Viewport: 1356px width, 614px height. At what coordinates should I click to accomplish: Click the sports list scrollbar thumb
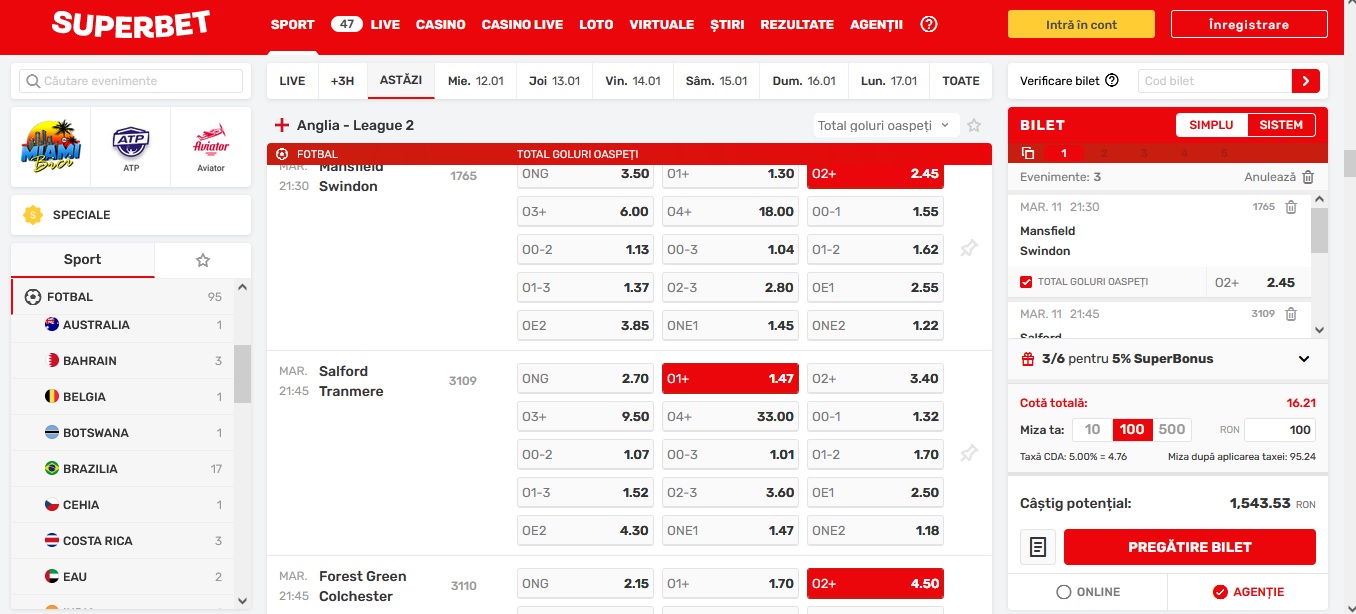[242, 374]
